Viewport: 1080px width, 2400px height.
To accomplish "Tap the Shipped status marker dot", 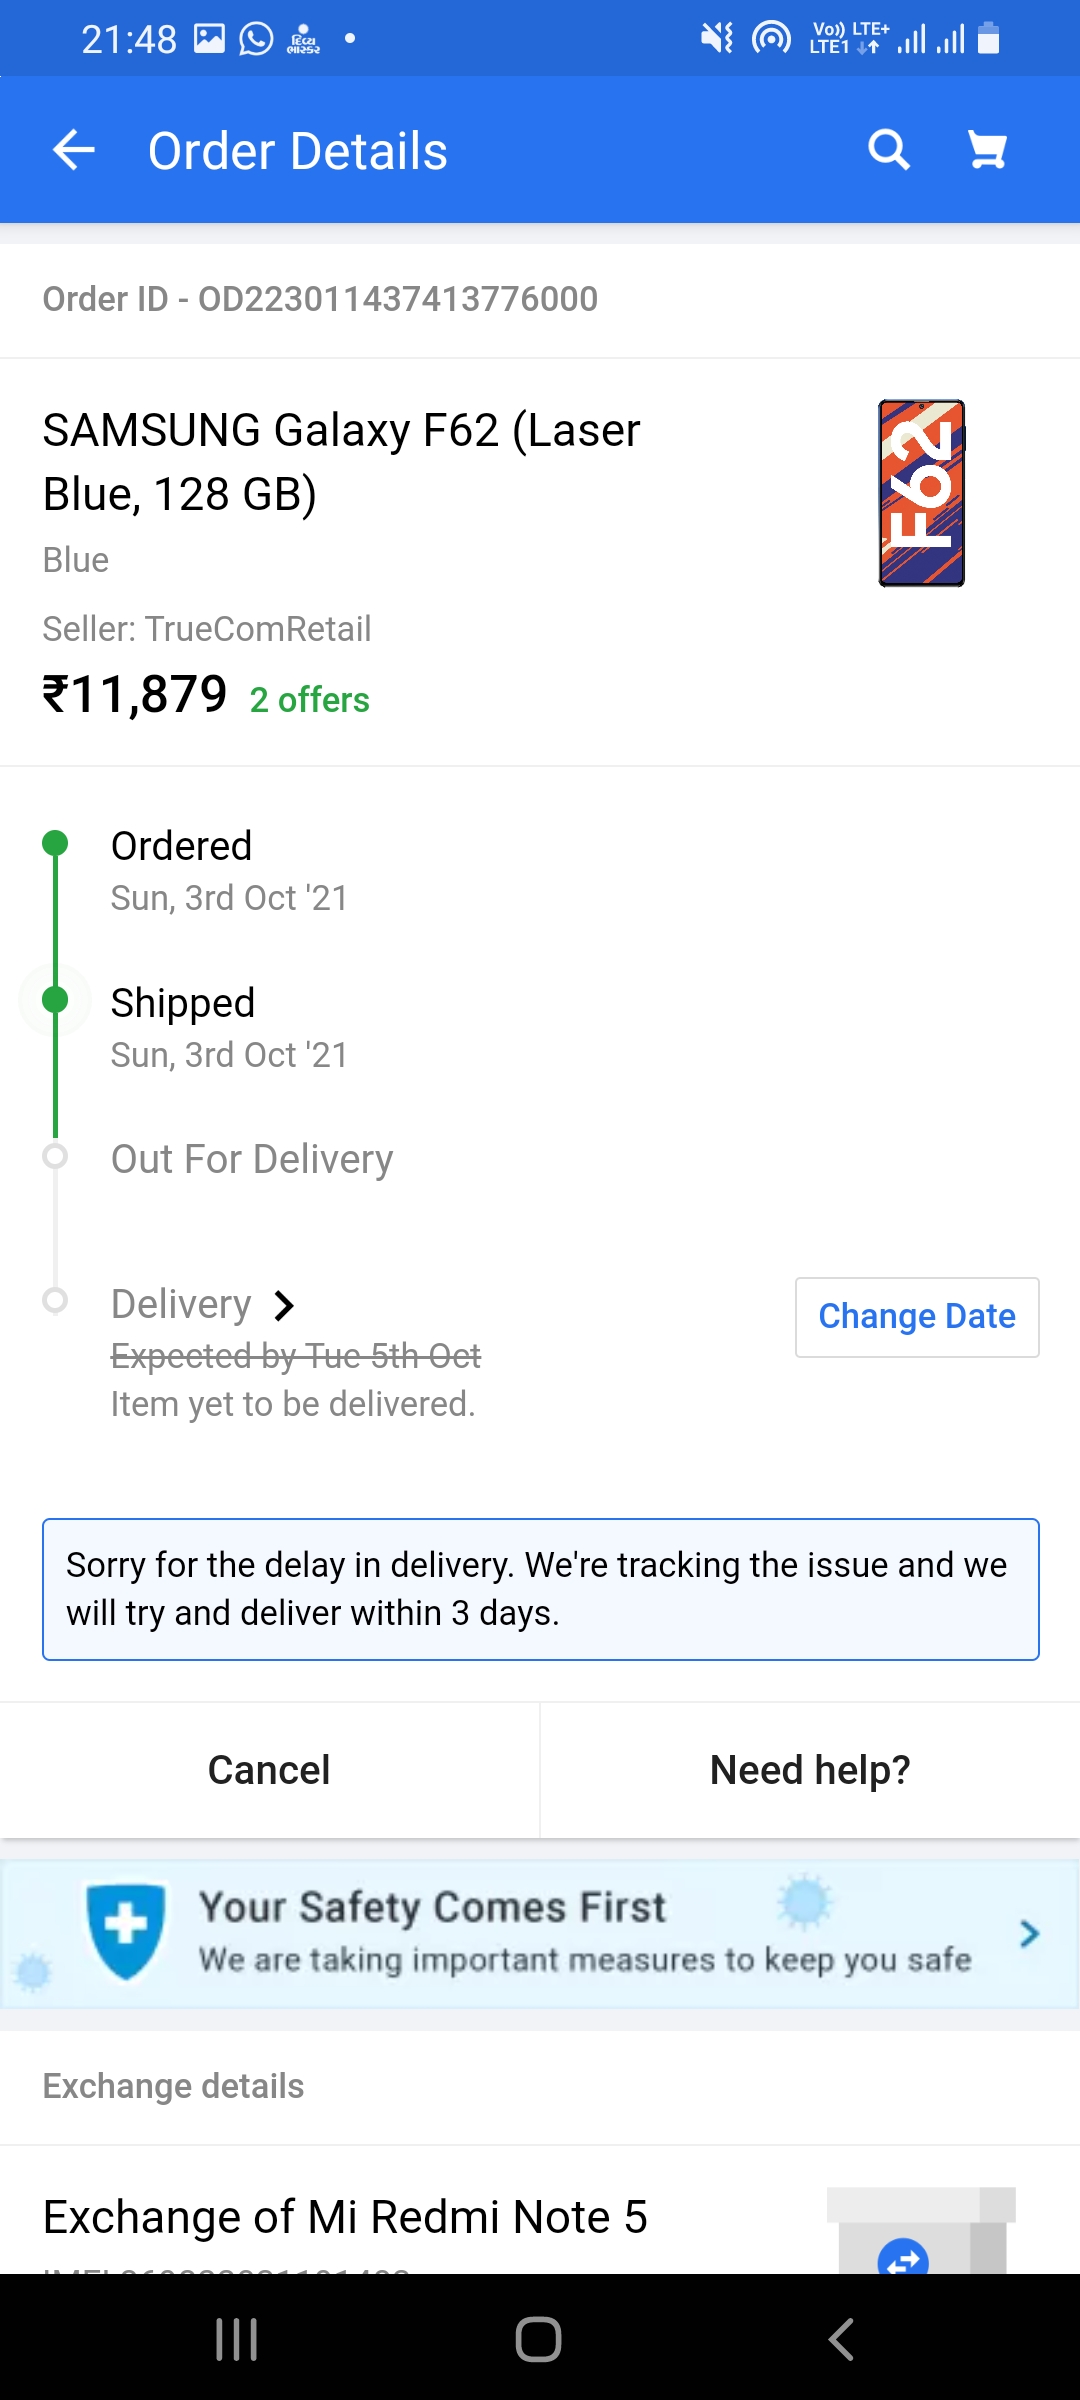I will 55,1000.
